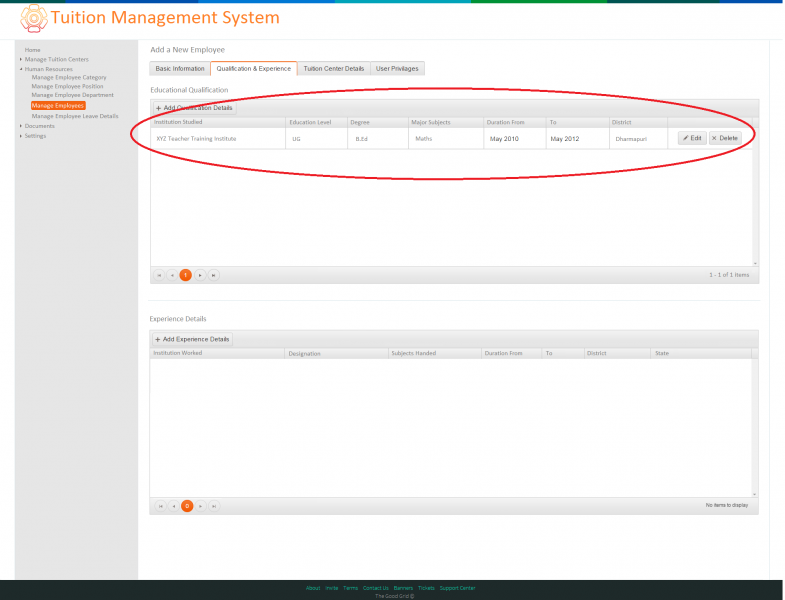Sort by Institution Worked column header
This screenshot has width=785, height=600.
[217, 353]
